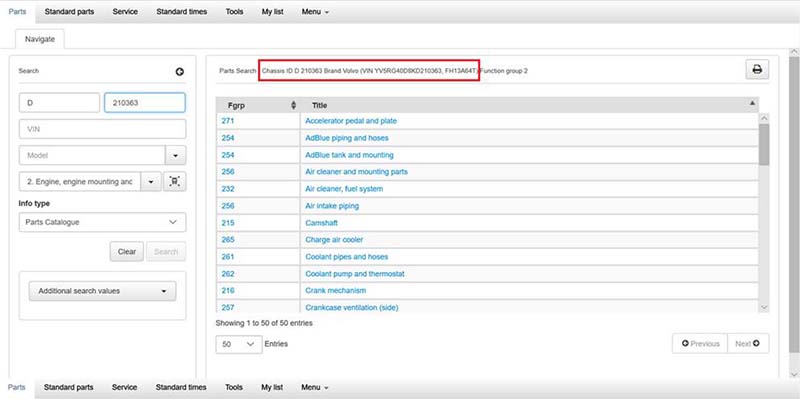800x399 pixels.
Task: Expand Additional search values dropdown
Action: pos(103,291)
